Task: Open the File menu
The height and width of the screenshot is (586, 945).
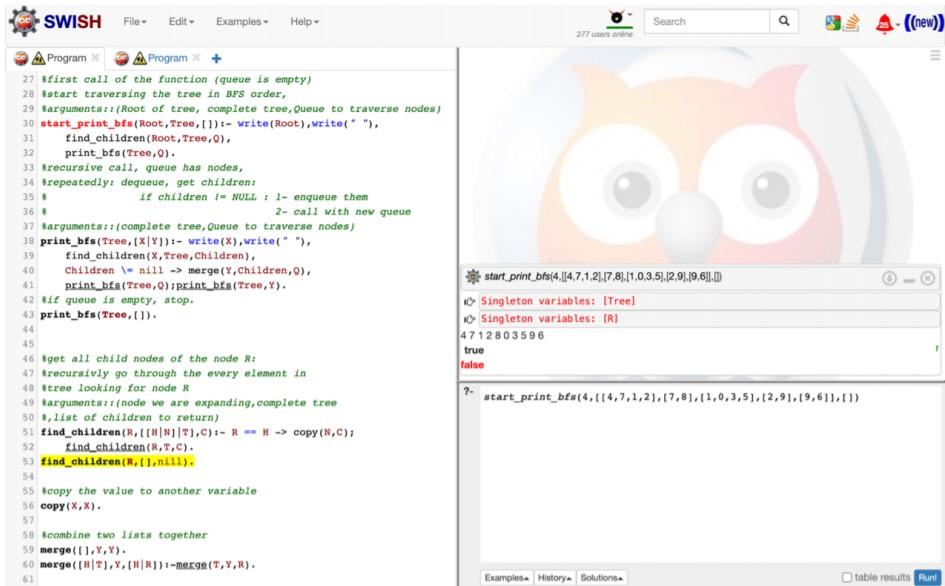Action: click(134, 22)
